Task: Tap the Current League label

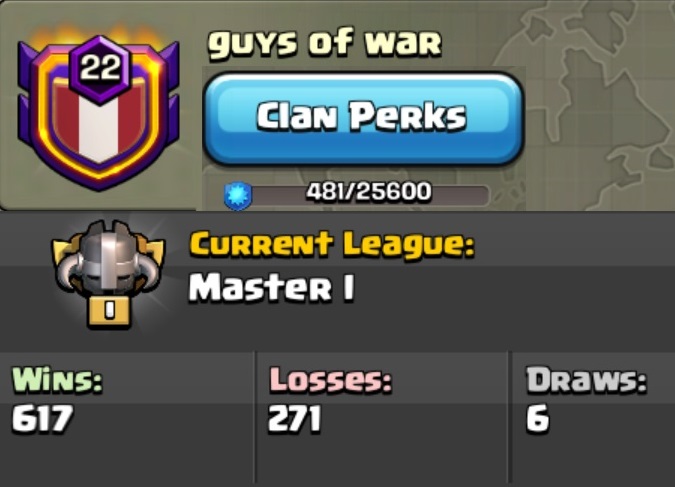Action: click(x=331, y=245)
